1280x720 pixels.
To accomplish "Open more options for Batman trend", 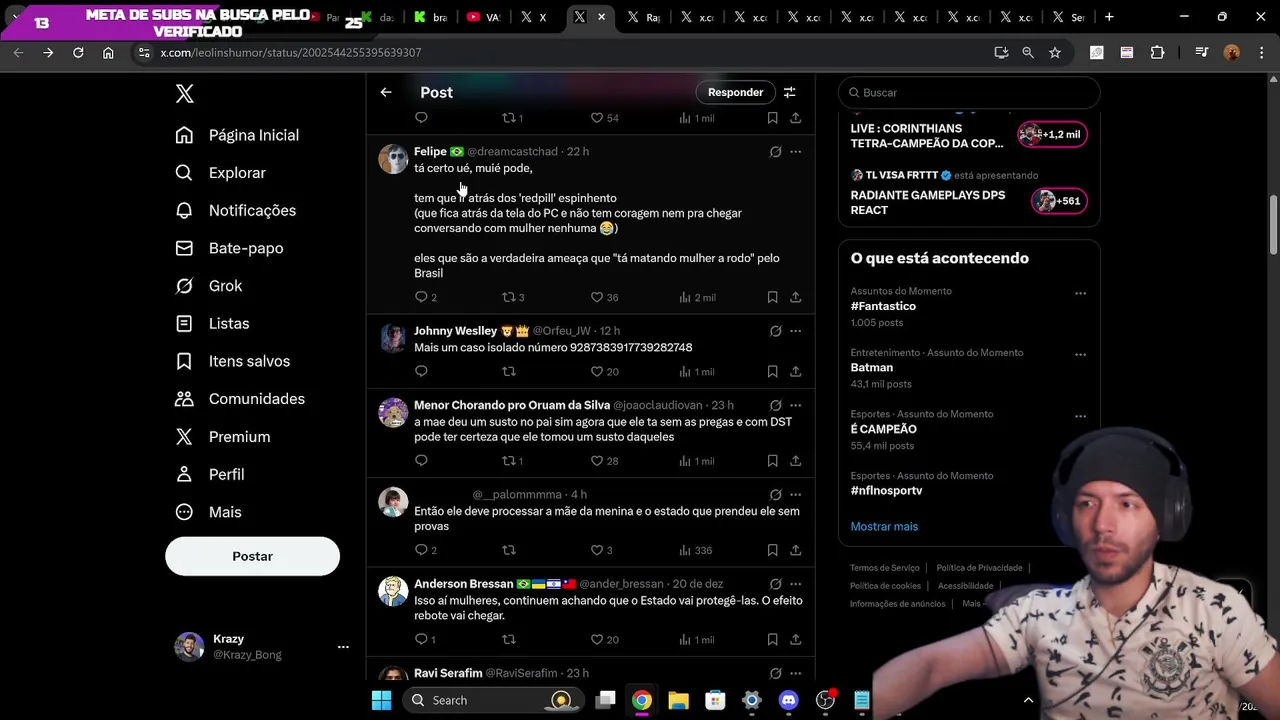I will [1080, 355].
